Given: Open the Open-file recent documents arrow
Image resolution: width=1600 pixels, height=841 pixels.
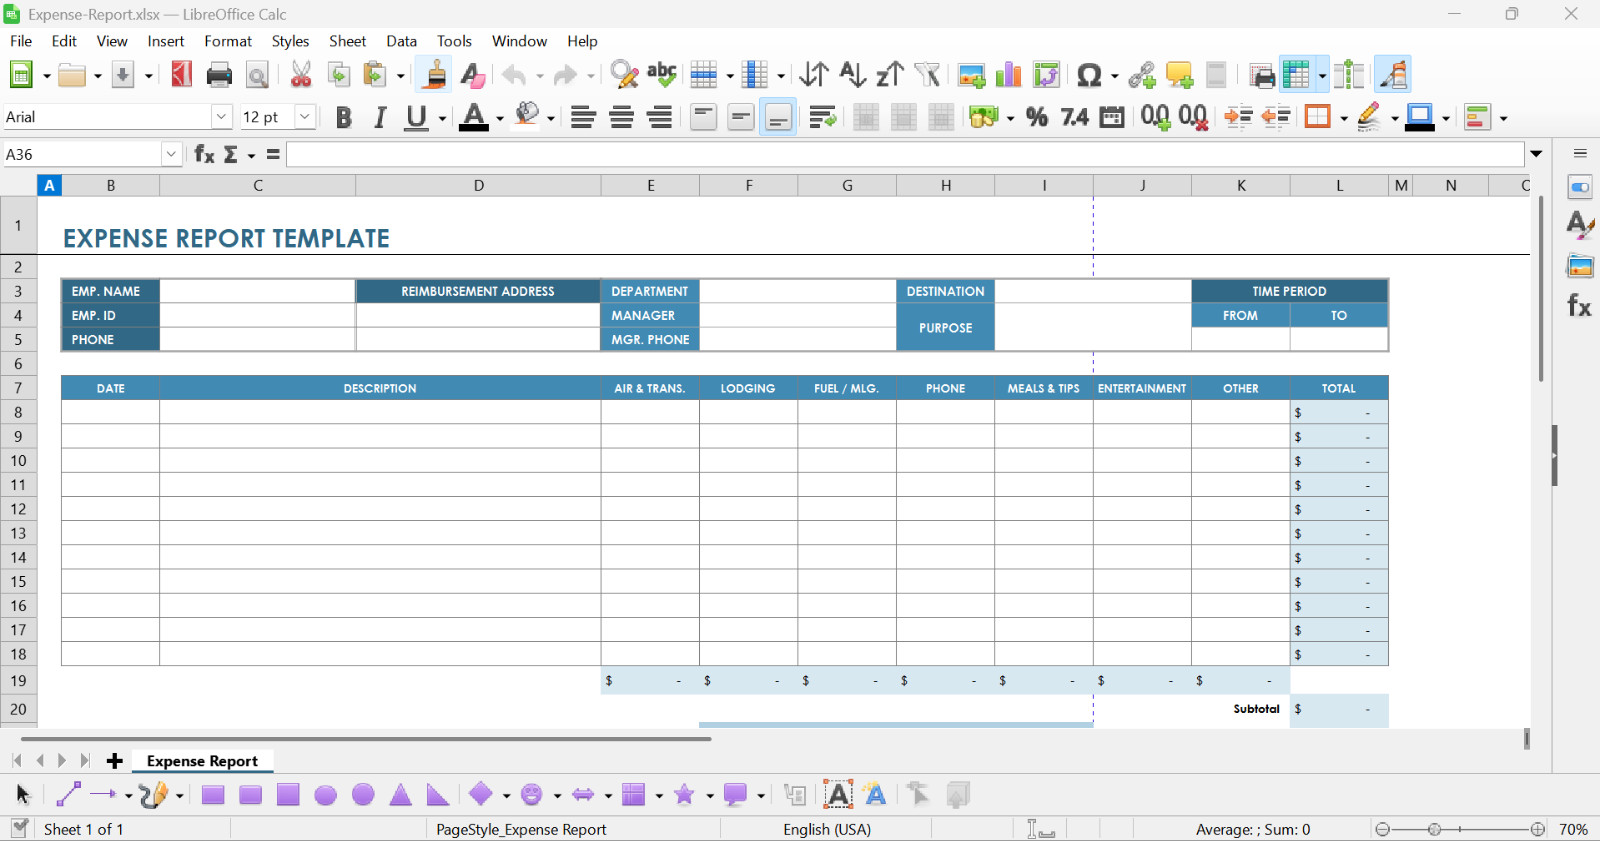Looking at the screenshot, I should [98, 75].
